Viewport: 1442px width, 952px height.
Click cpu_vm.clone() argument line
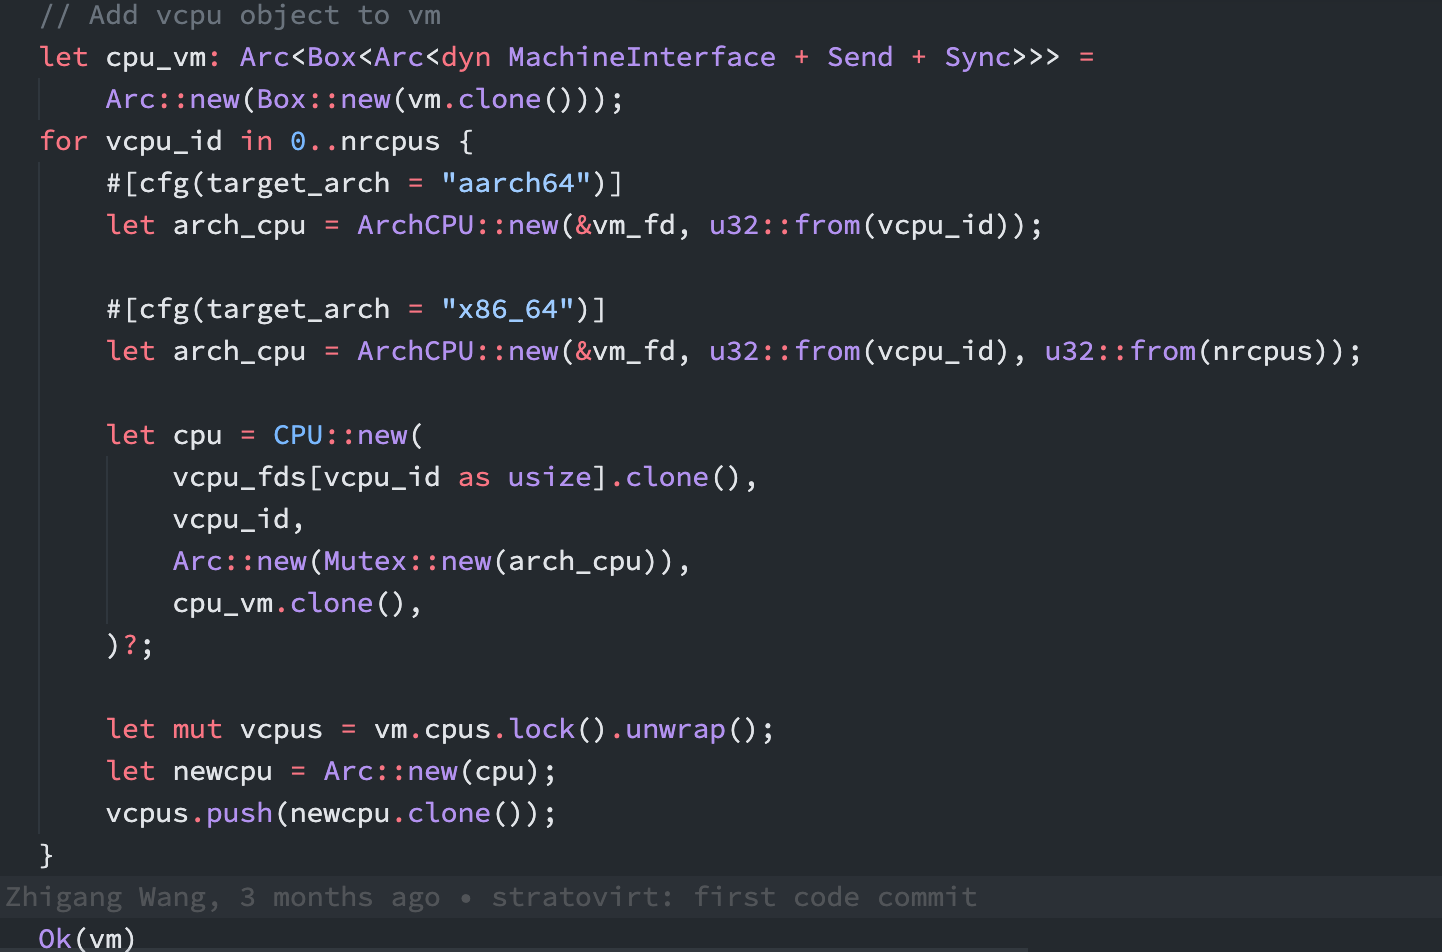point(297,603)
